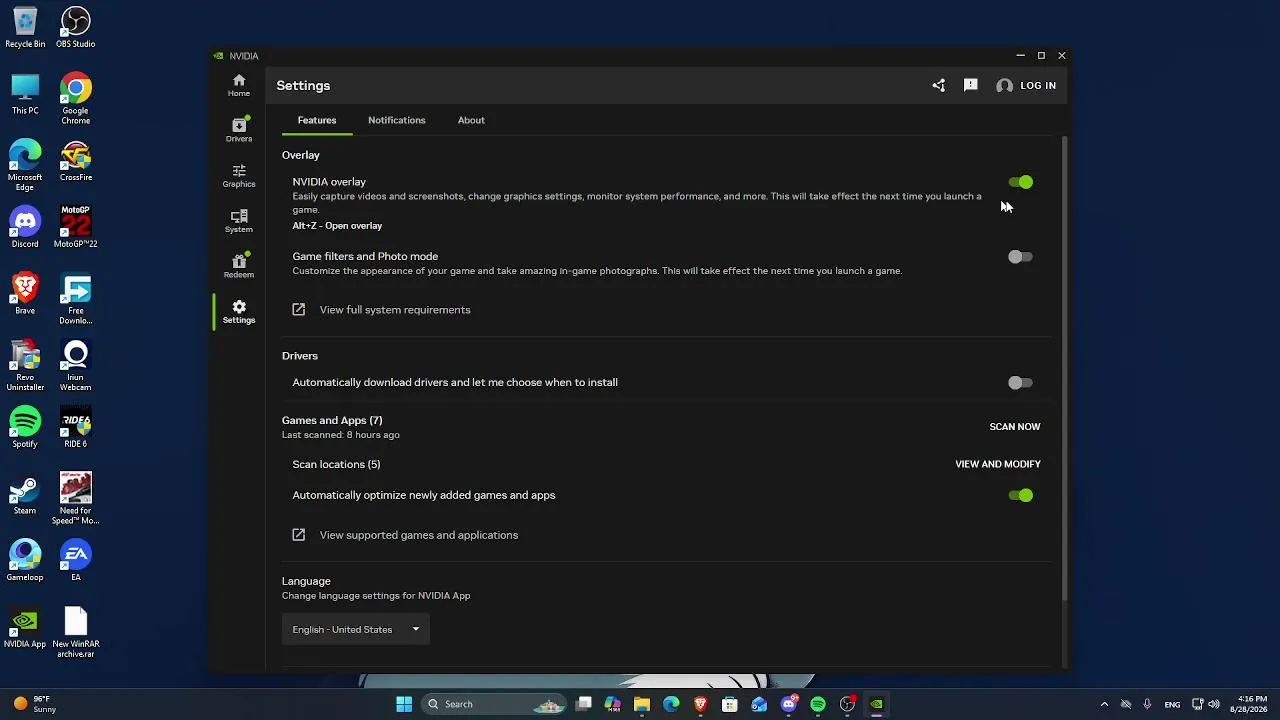Image resolution: width=1280 pixels, height=720 pixels.
Task: Open View full system requirements link
Action: point(395,310)
